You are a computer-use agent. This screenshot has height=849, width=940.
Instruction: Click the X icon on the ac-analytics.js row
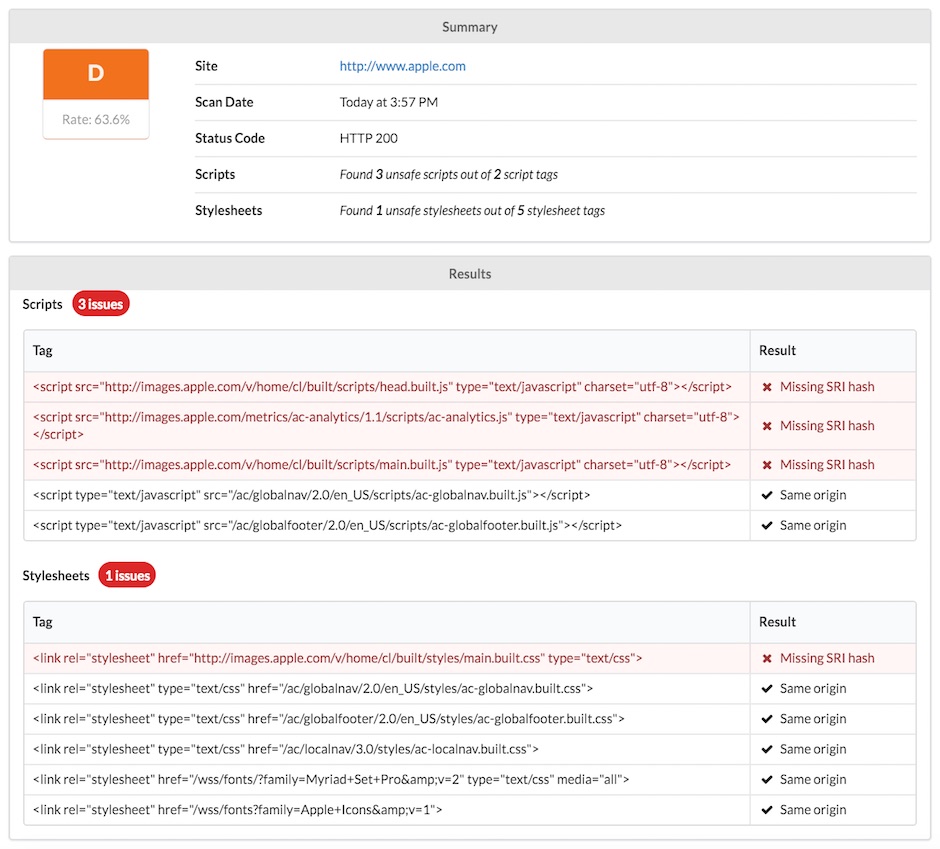(768, 425)
